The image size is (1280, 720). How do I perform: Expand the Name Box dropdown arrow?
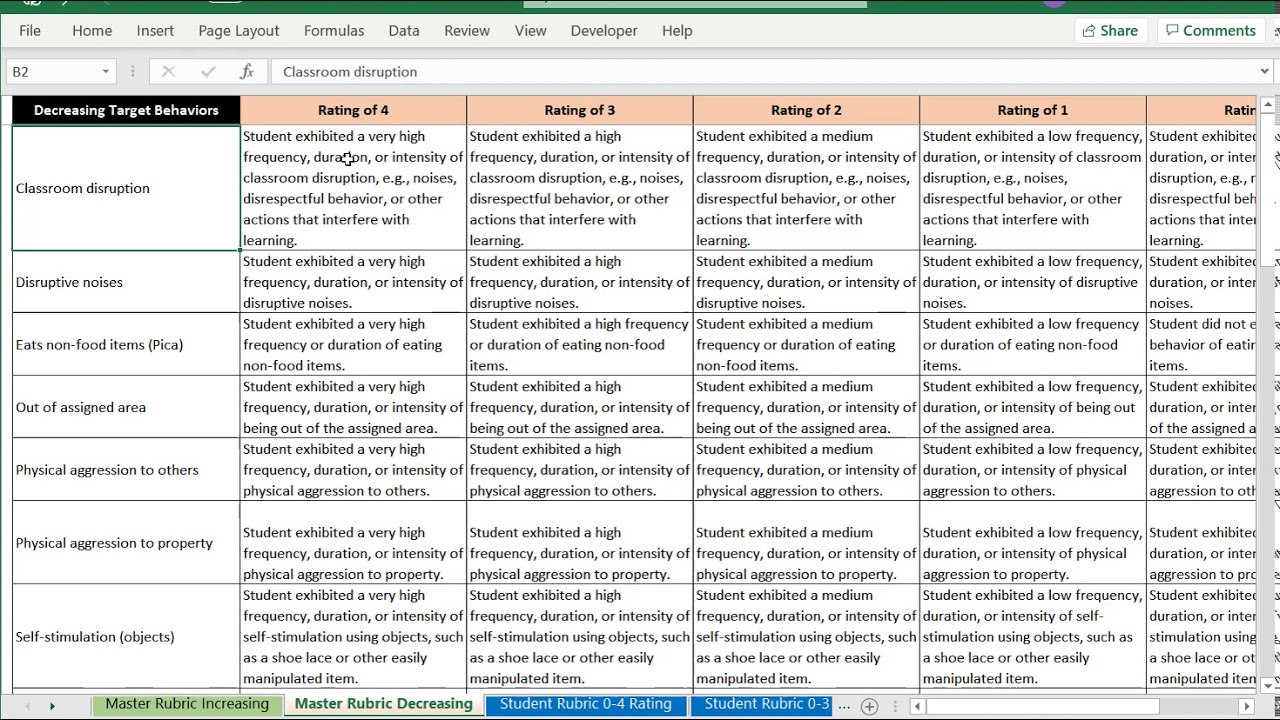[105, 72]
